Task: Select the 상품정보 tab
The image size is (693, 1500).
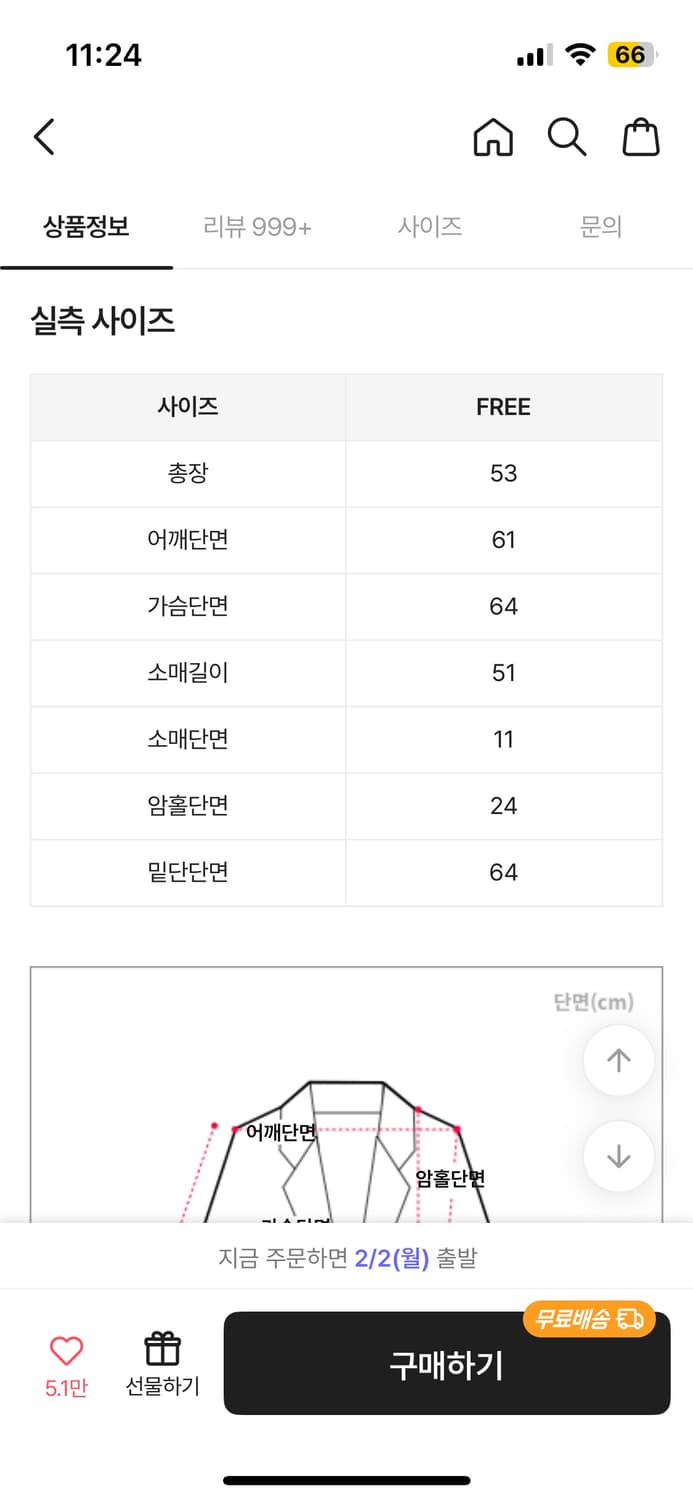Action: (85, 227)
